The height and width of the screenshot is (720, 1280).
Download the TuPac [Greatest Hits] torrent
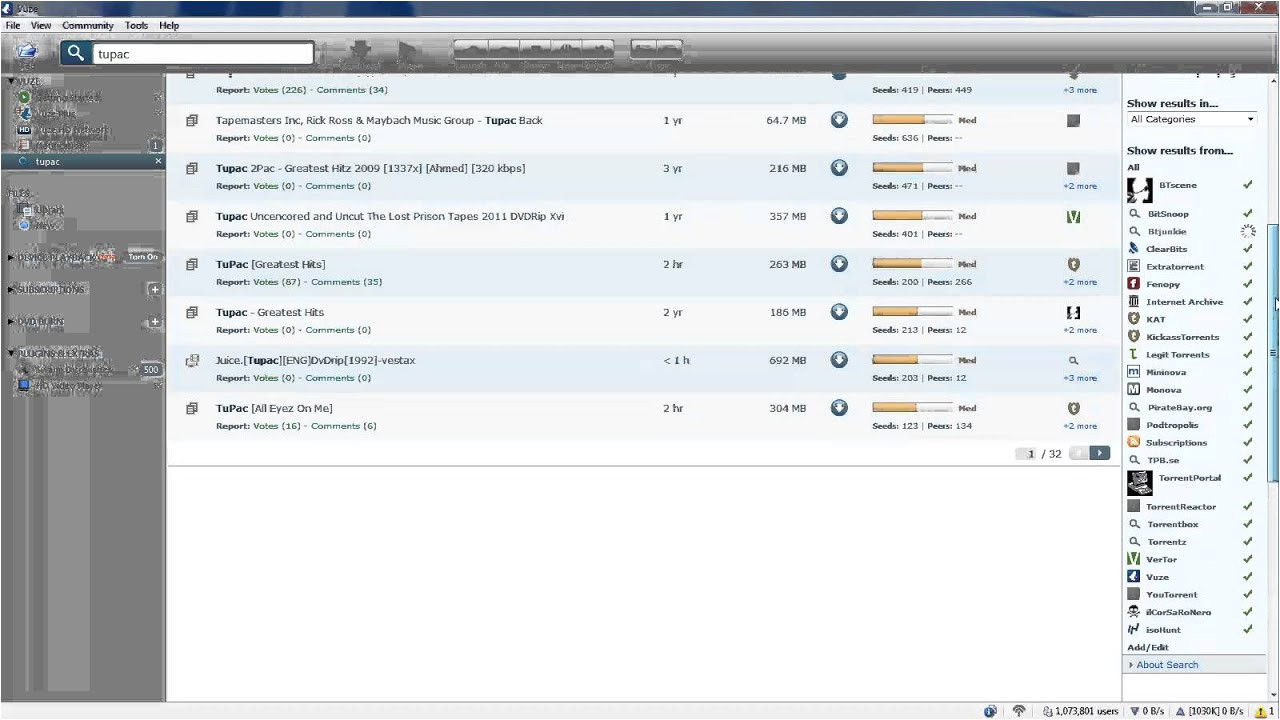point(839,264)
